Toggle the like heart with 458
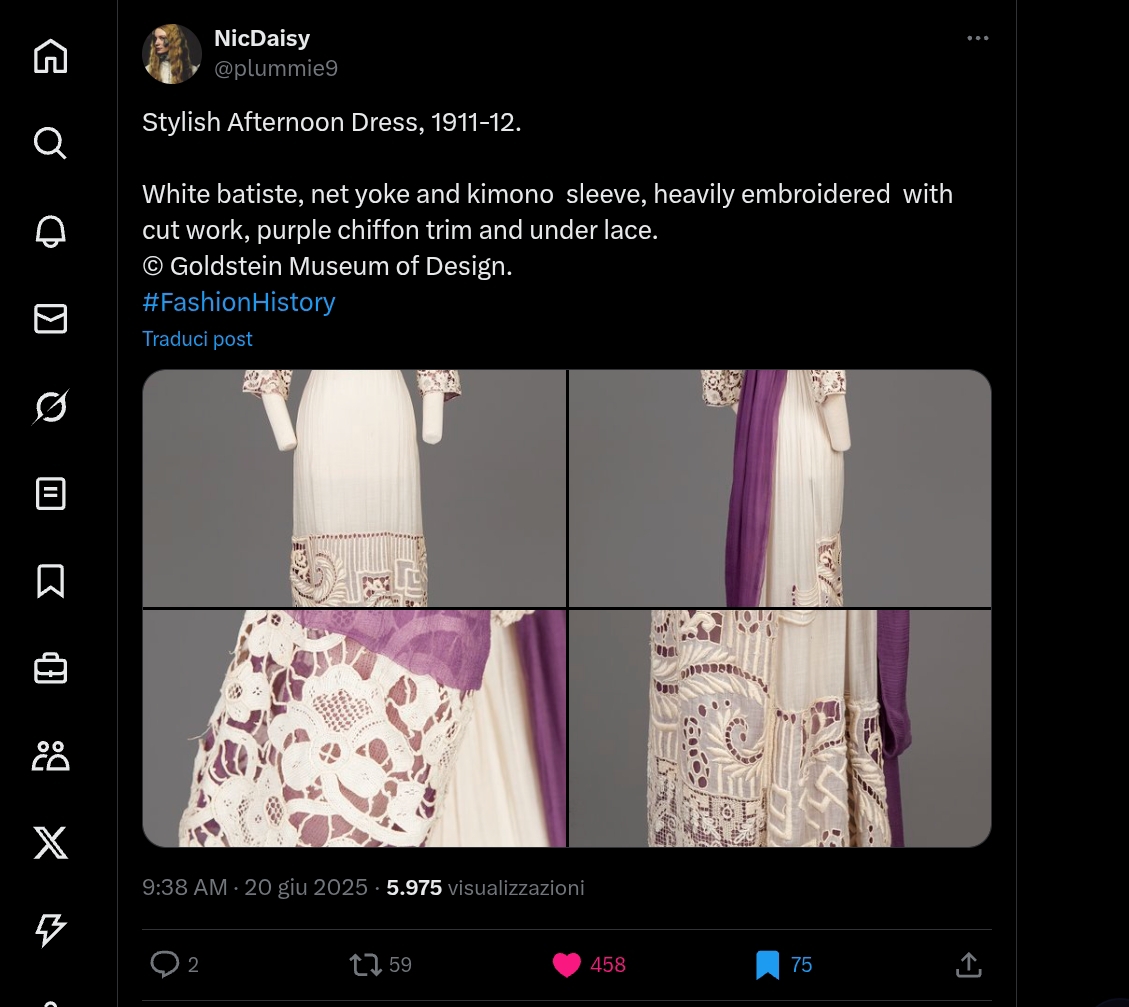Viewport: 1129px width, 1007px height. [567, 965]
